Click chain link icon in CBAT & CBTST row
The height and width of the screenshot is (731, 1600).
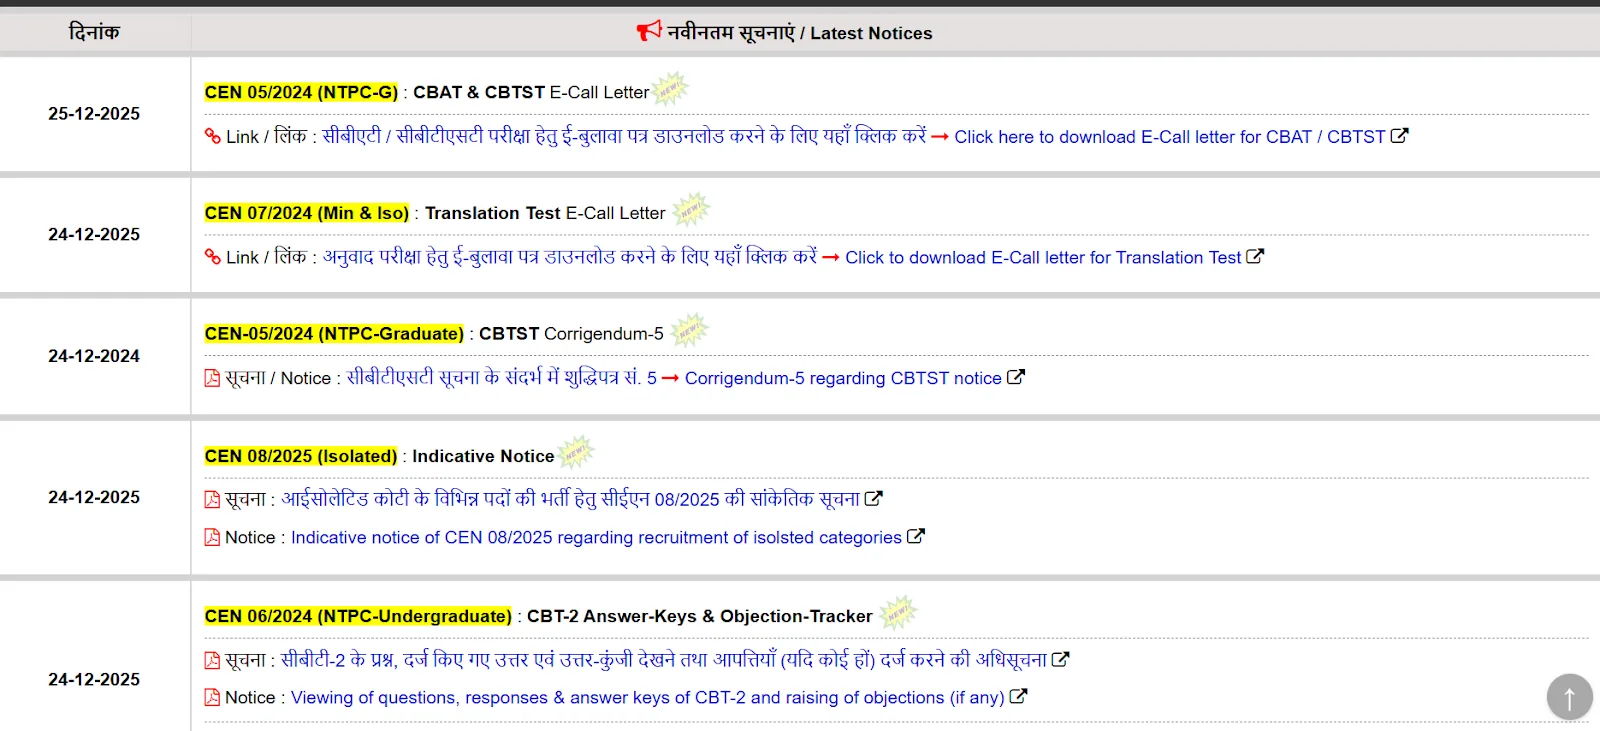212,136
